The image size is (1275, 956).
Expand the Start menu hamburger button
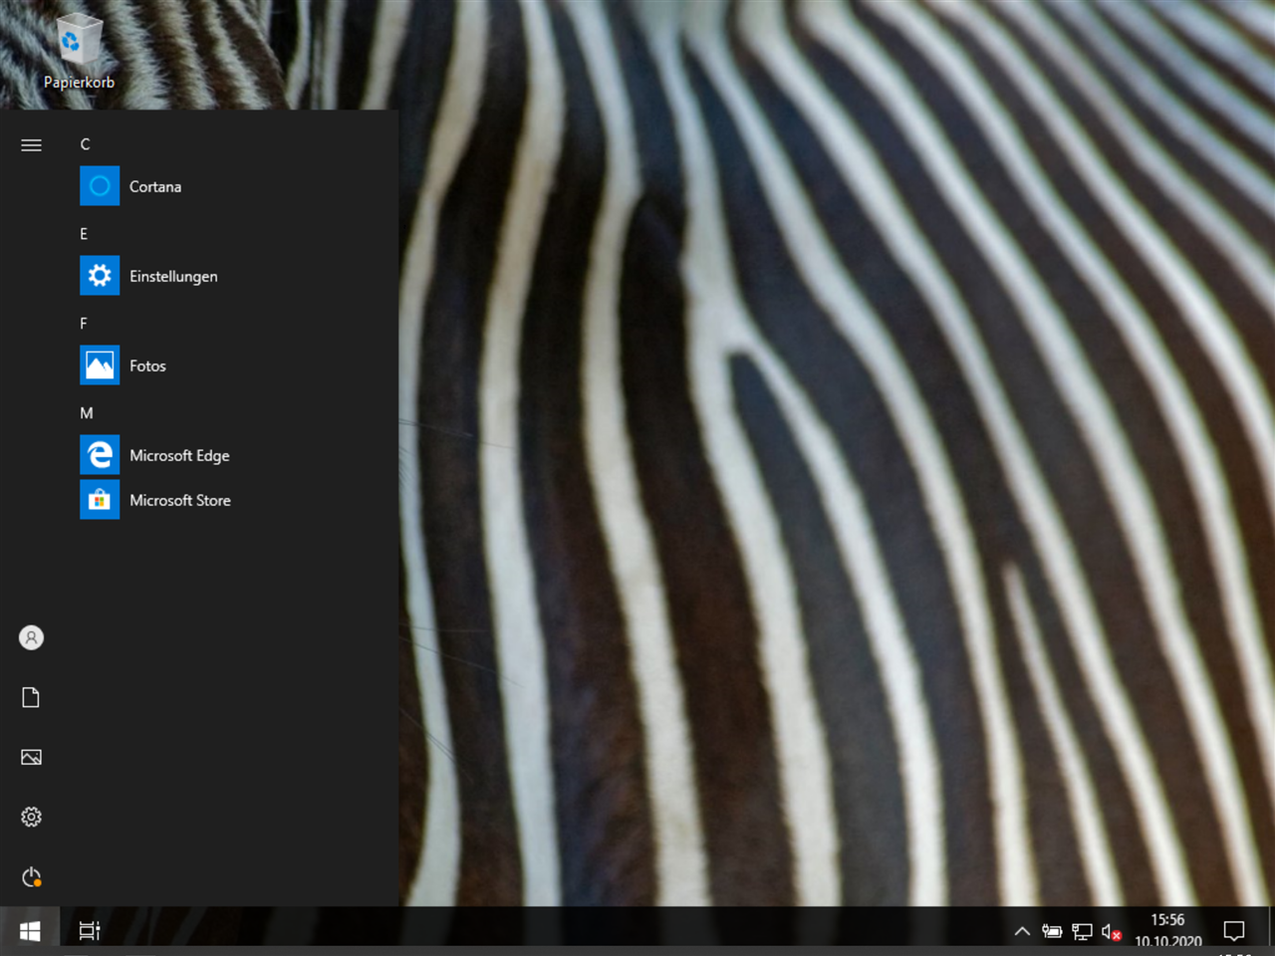tap(31, 145)
